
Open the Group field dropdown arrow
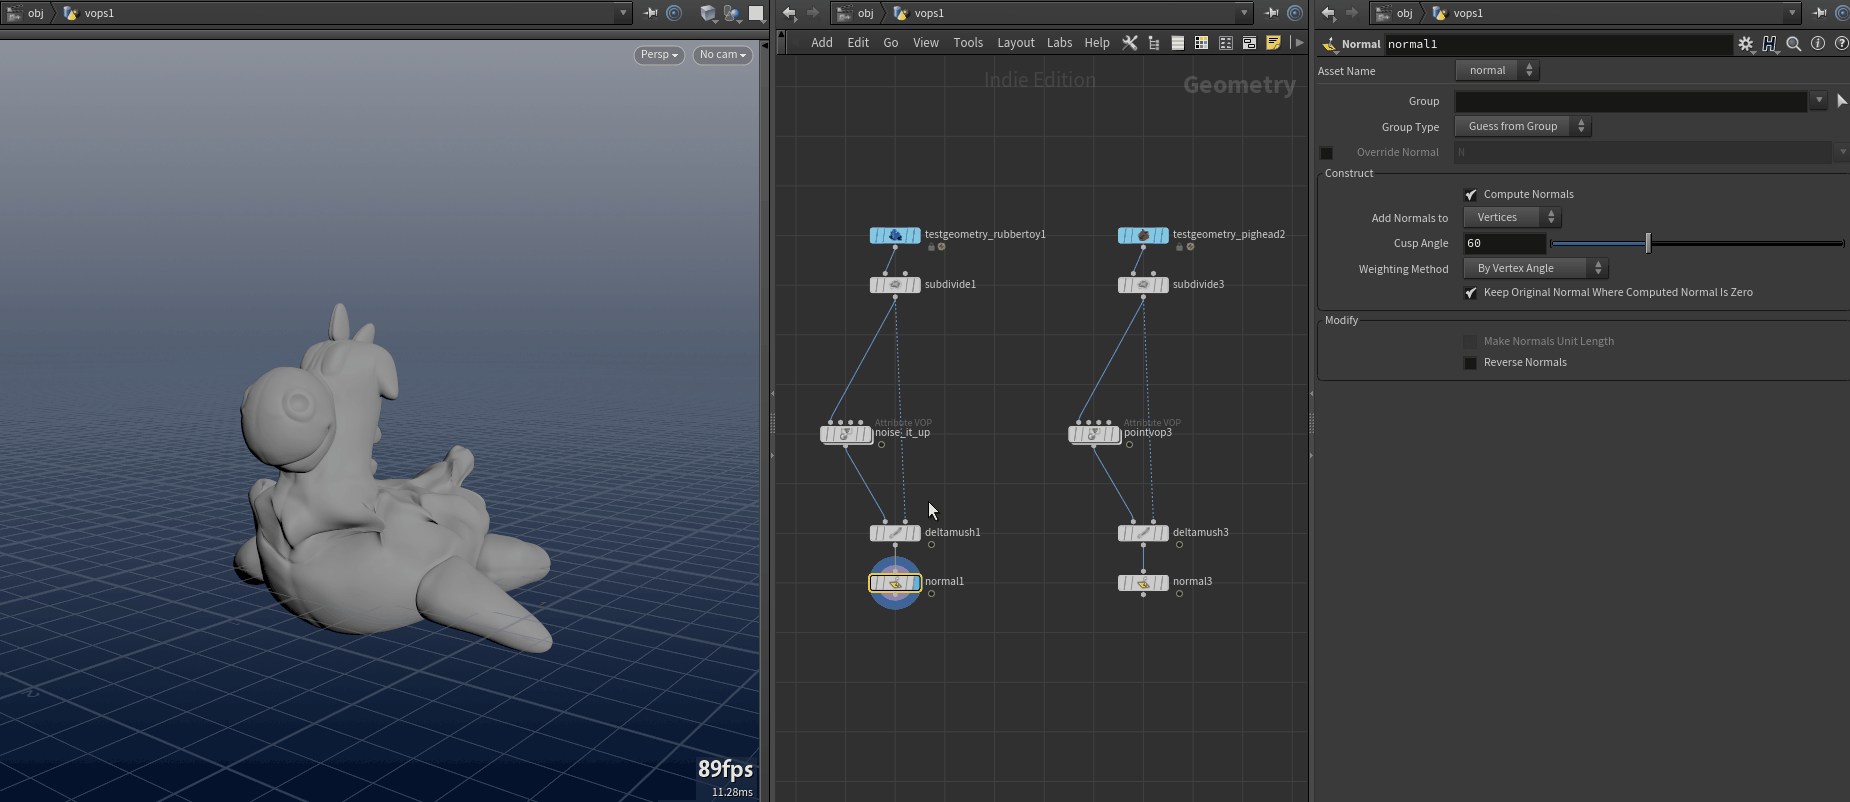tap(1819, 101)
